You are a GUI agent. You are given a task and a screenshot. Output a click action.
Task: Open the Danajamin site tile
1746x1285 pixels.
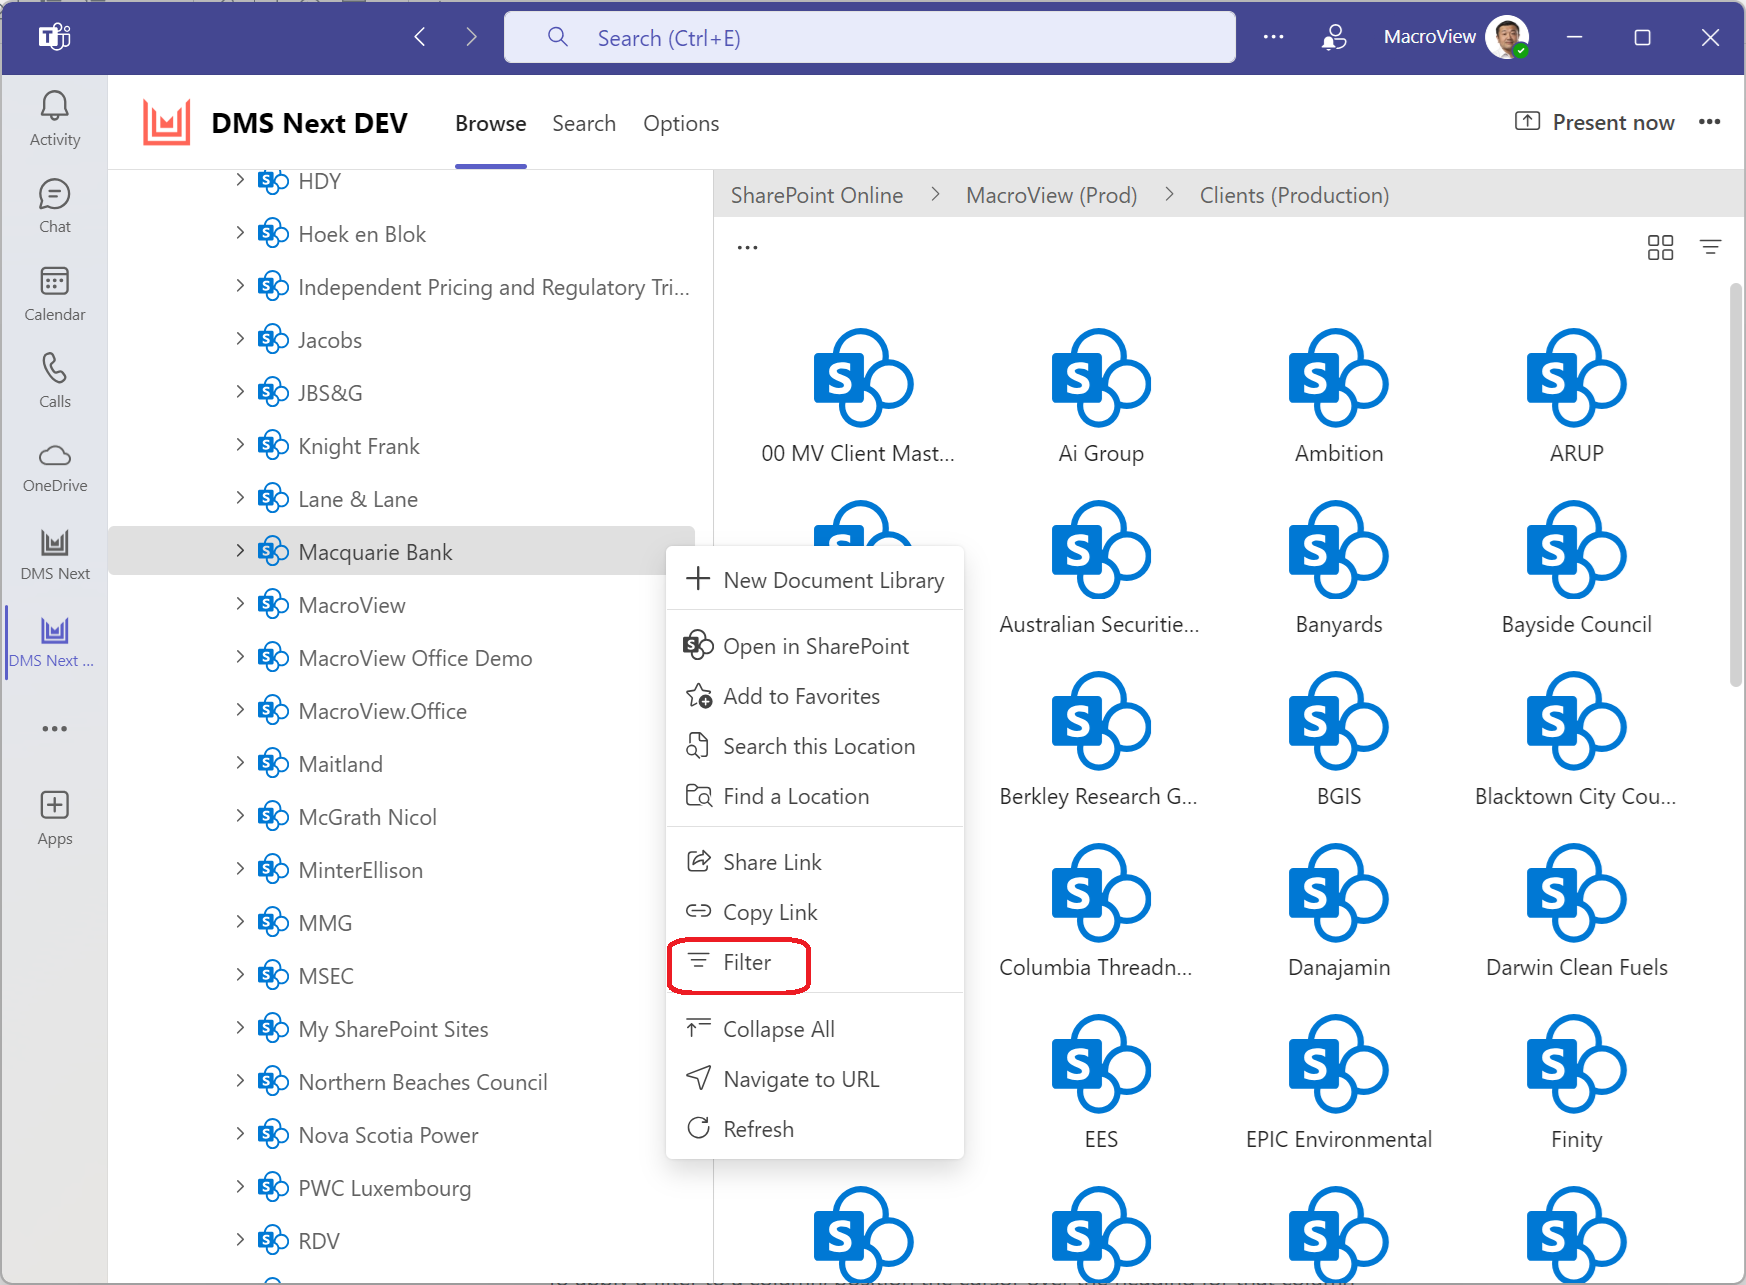coord(1339,911)
